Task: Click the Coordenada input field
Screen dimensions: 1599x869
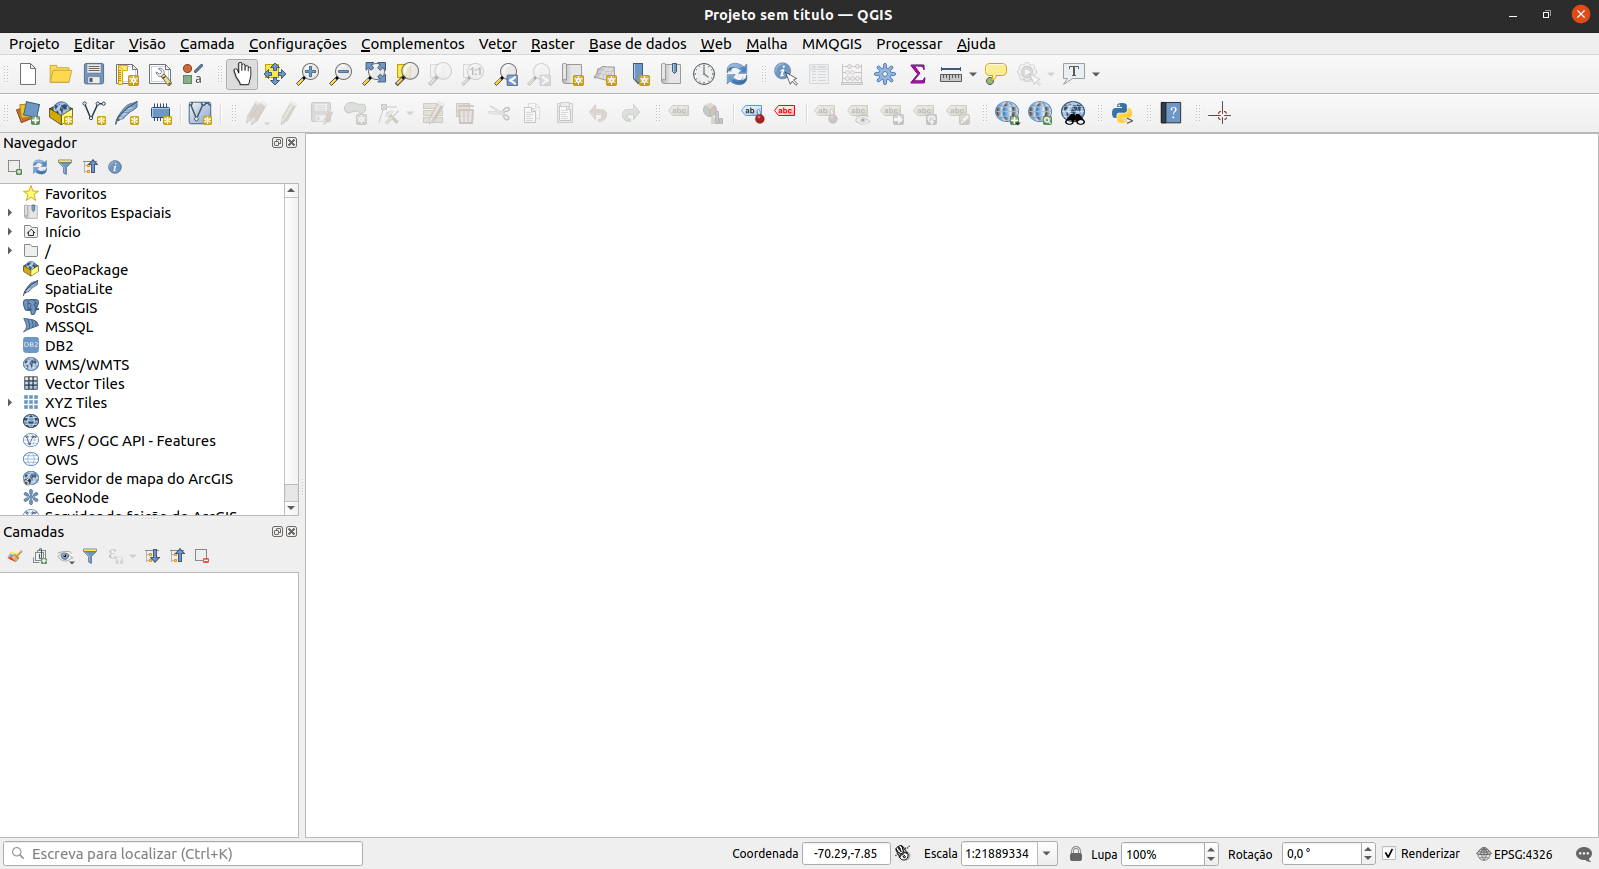Action: click(846, 854)
